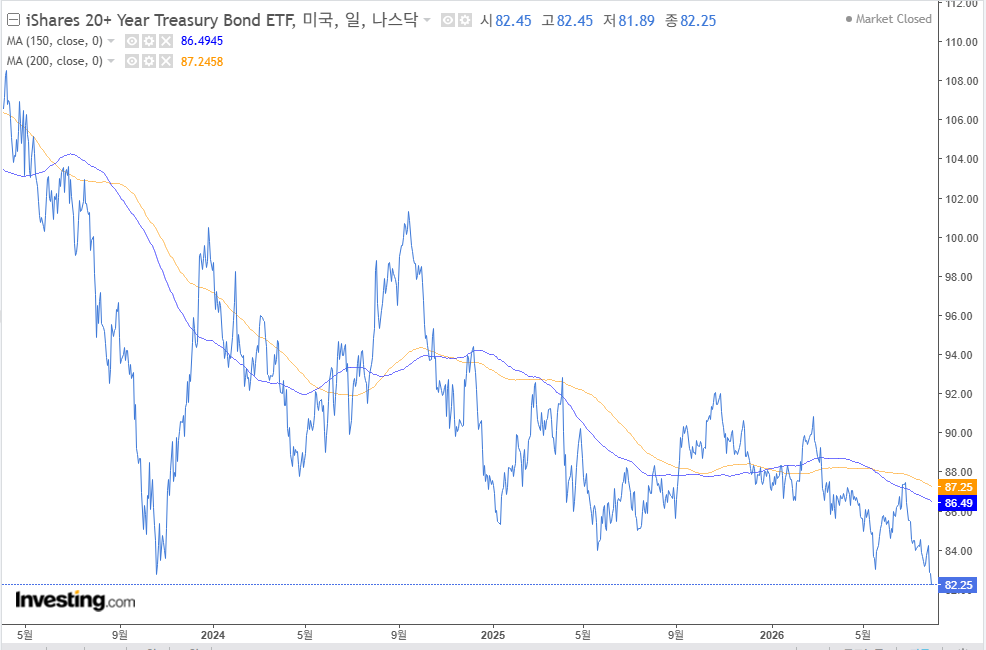
Task: Click MA 150 value 86.4945
Action: tap(202, 41)
